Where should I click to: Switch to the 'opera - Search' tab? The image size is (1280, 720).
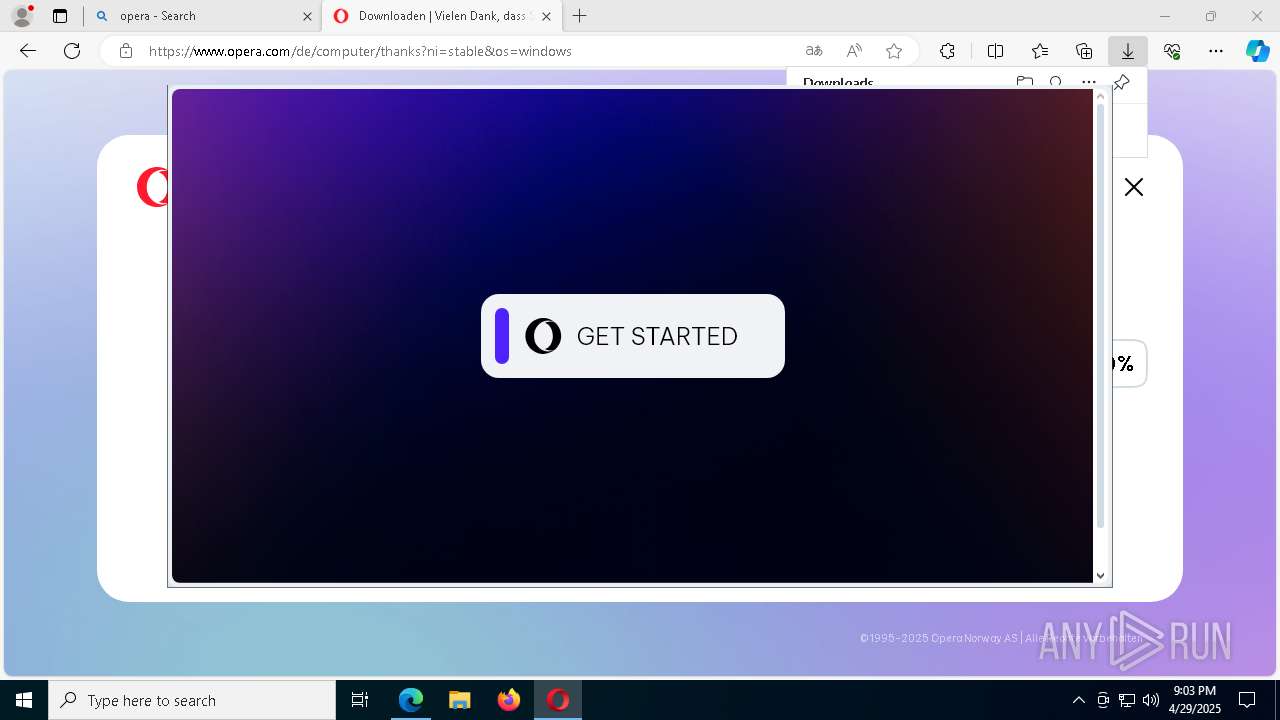pyautogui.click(x=203, y=16)
